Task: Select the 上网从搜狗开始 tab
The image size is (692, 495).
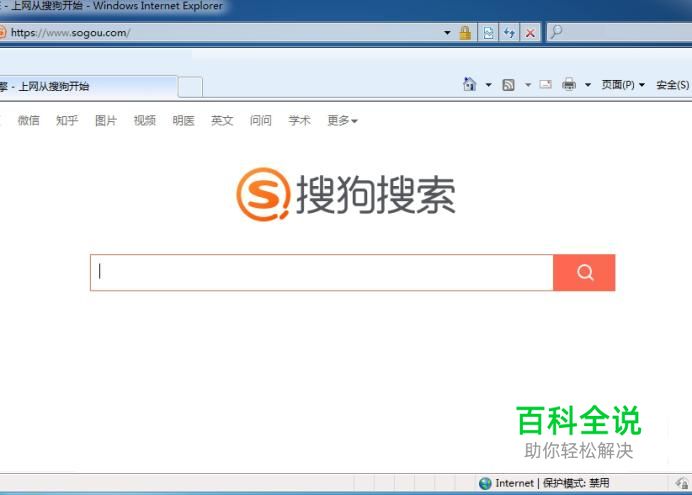Action: pyautogui.click(x=88, y=86)
